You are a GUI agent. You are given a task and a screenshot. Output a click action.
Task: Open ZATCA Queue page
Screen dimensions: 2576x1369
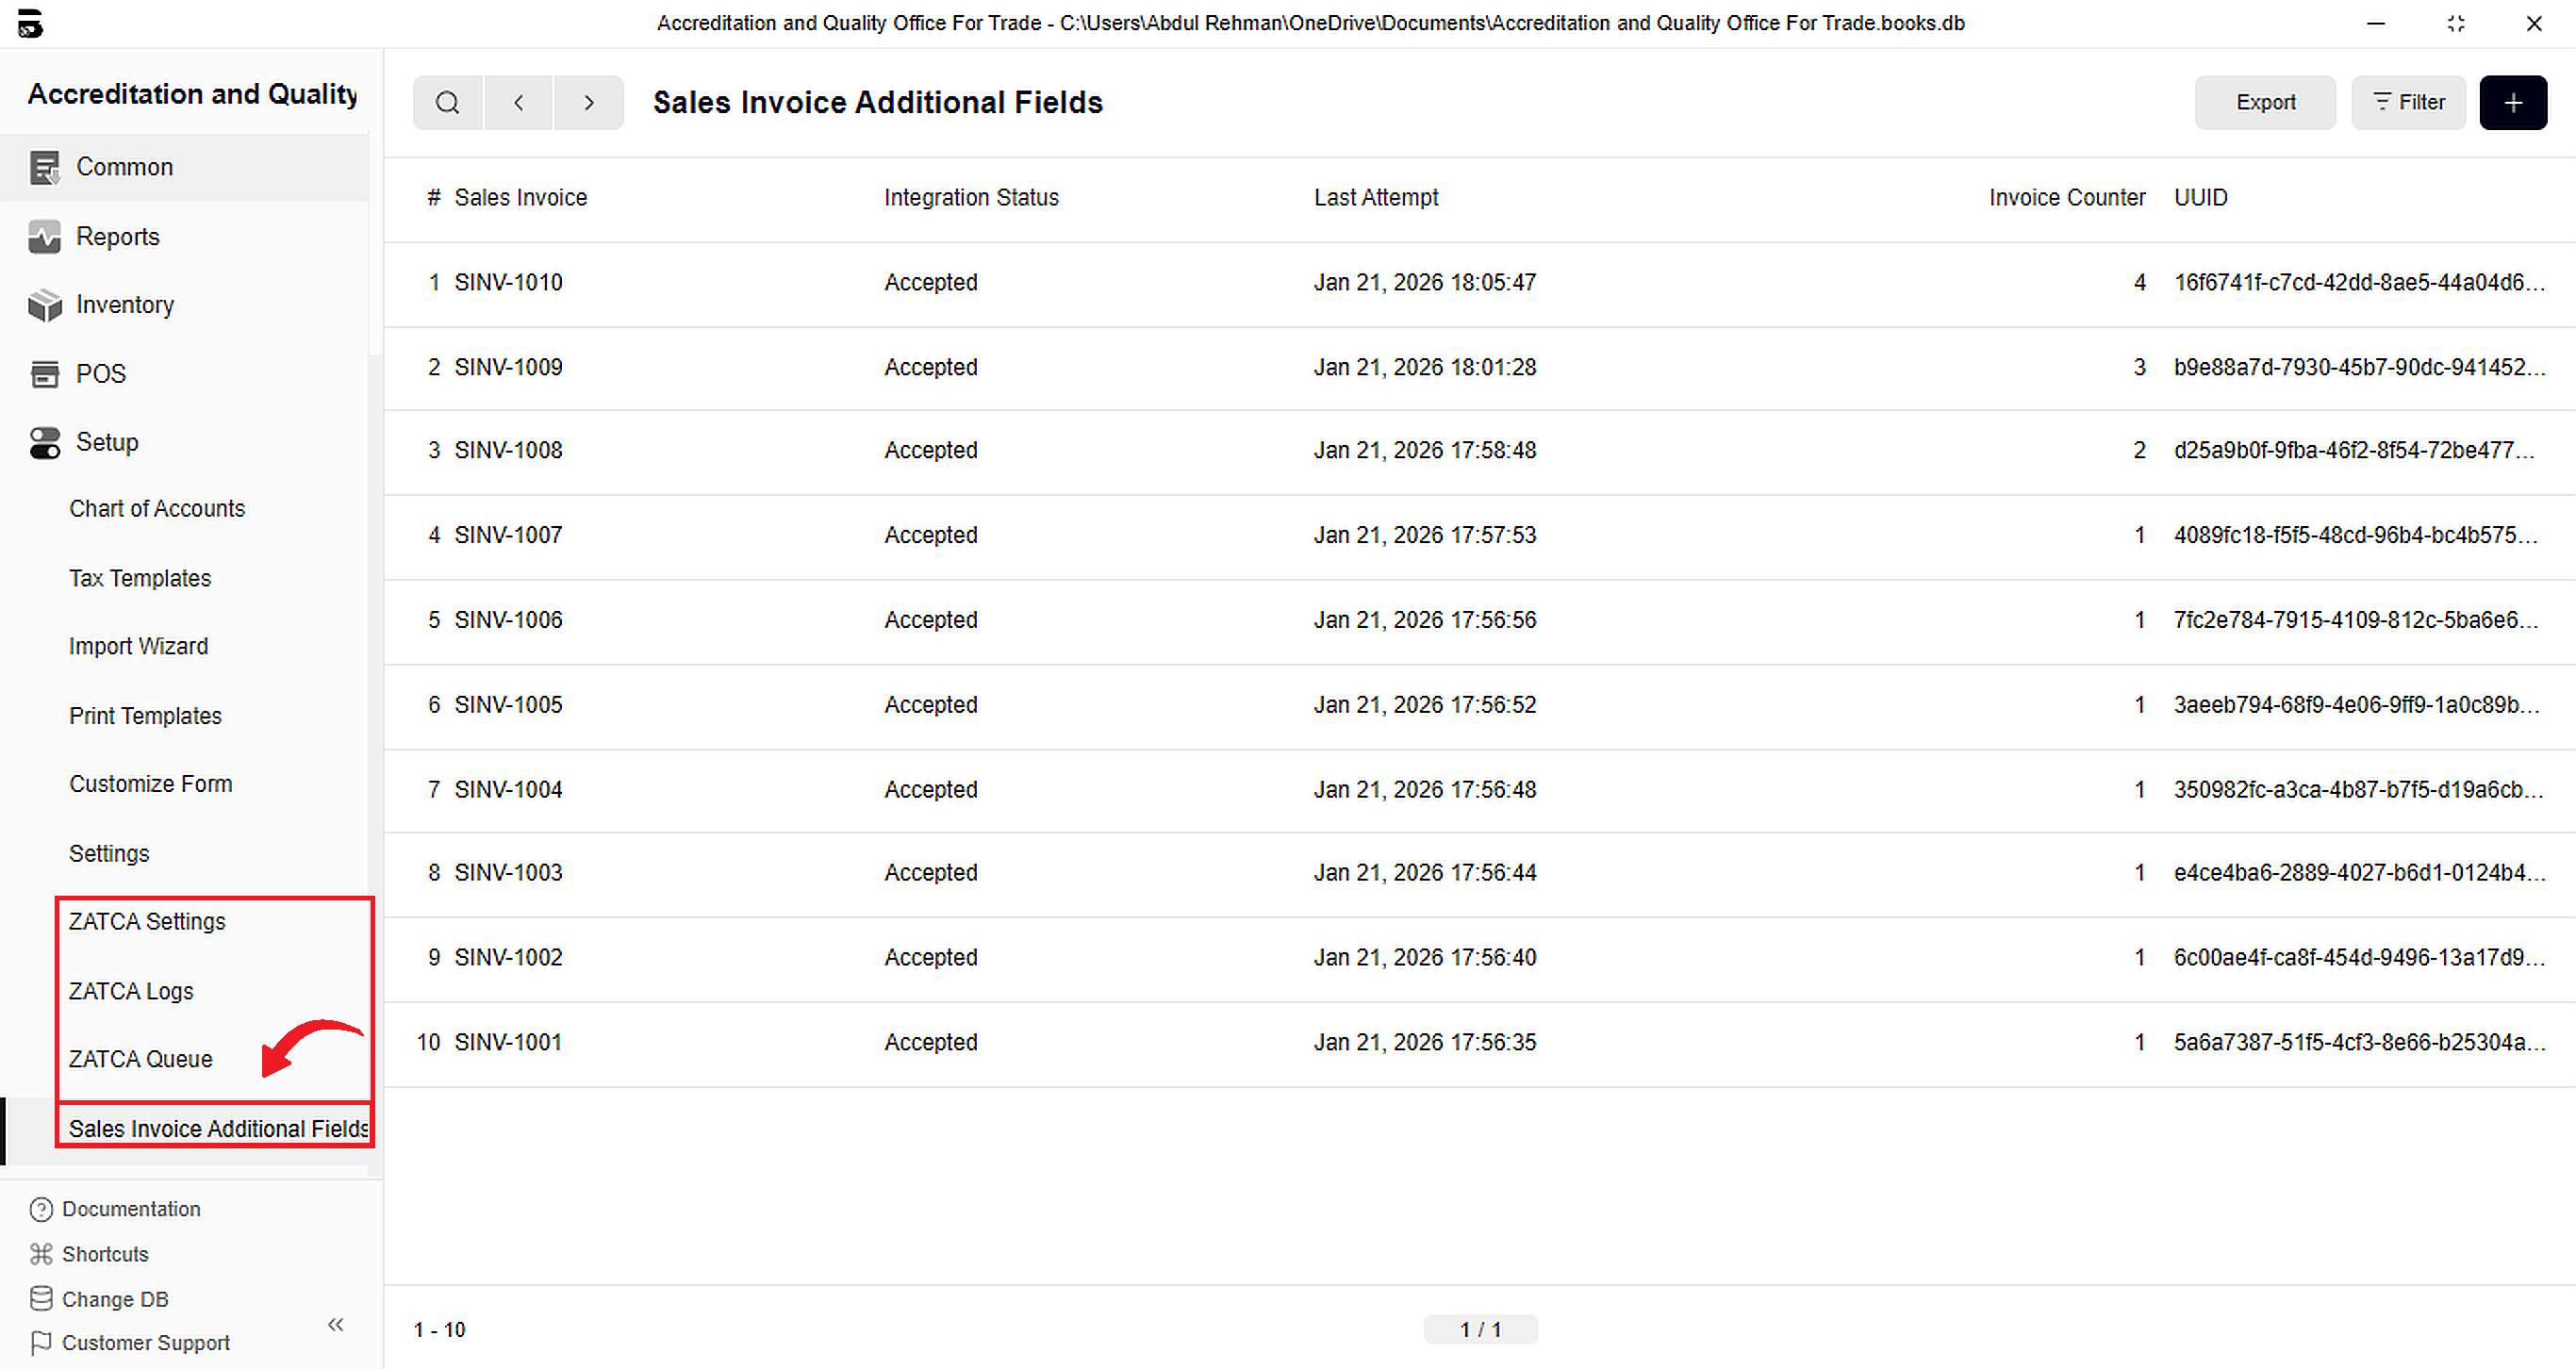click(x=140, y=1059)
